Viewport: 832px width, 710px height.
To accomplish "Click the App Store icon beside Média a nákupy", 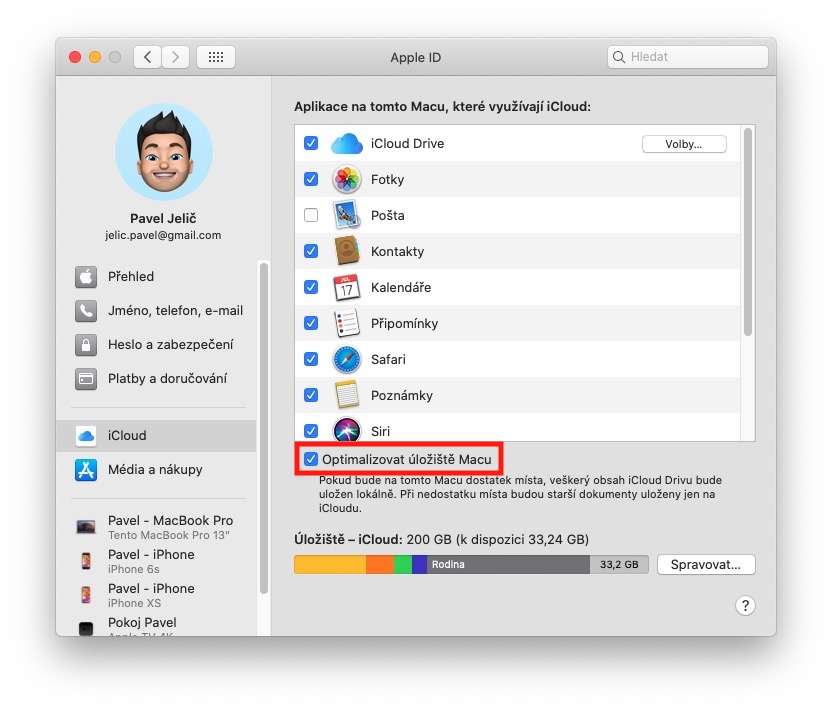I will coord(86,470).
